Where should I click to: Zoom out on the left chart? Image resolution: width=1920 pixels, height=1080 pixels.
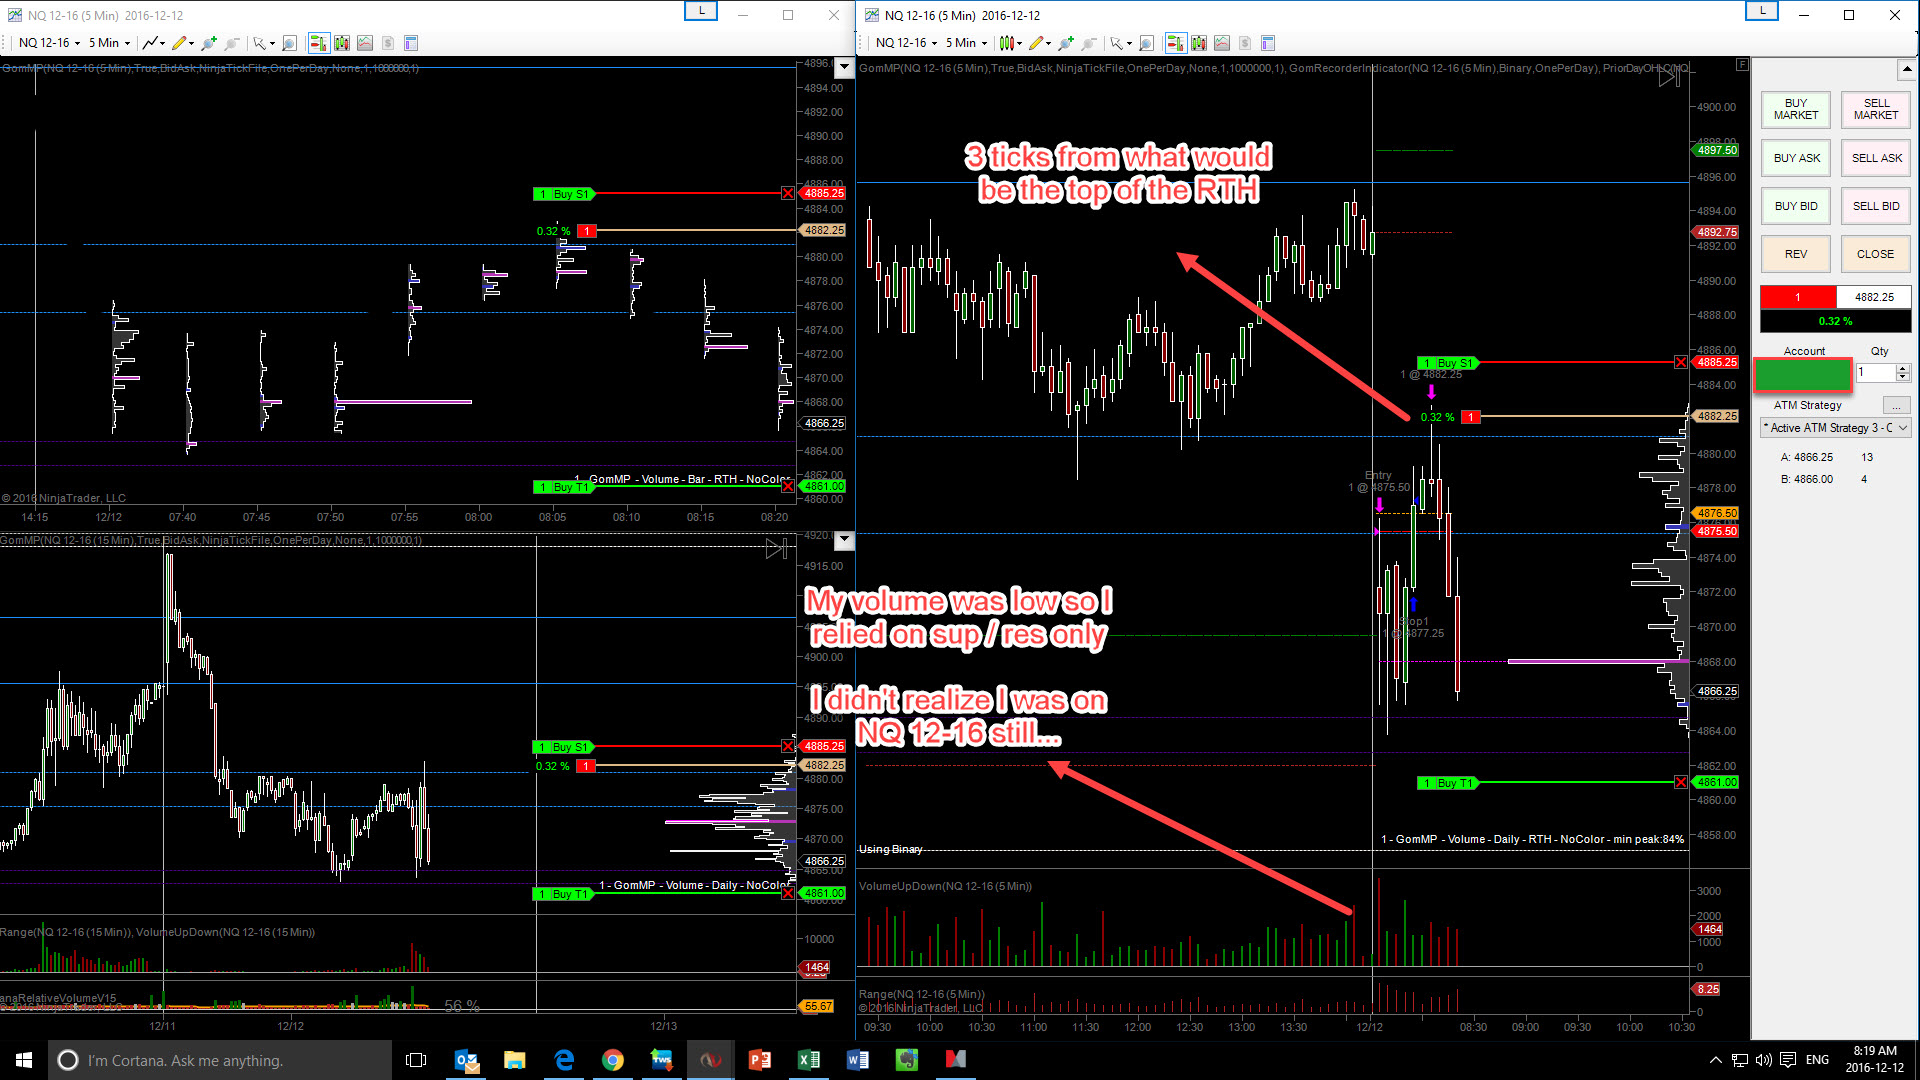click(232, 43)
